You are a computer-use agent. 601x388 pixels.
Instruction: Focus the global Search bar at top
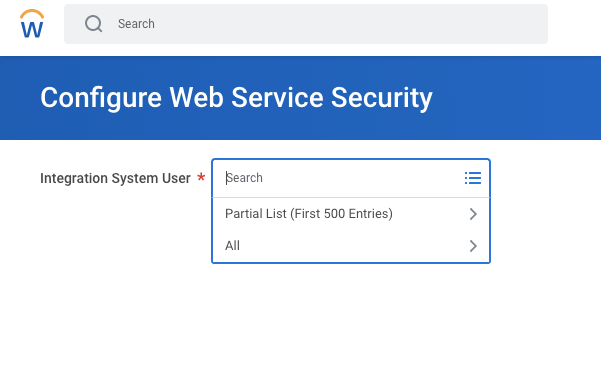[305, 24]
